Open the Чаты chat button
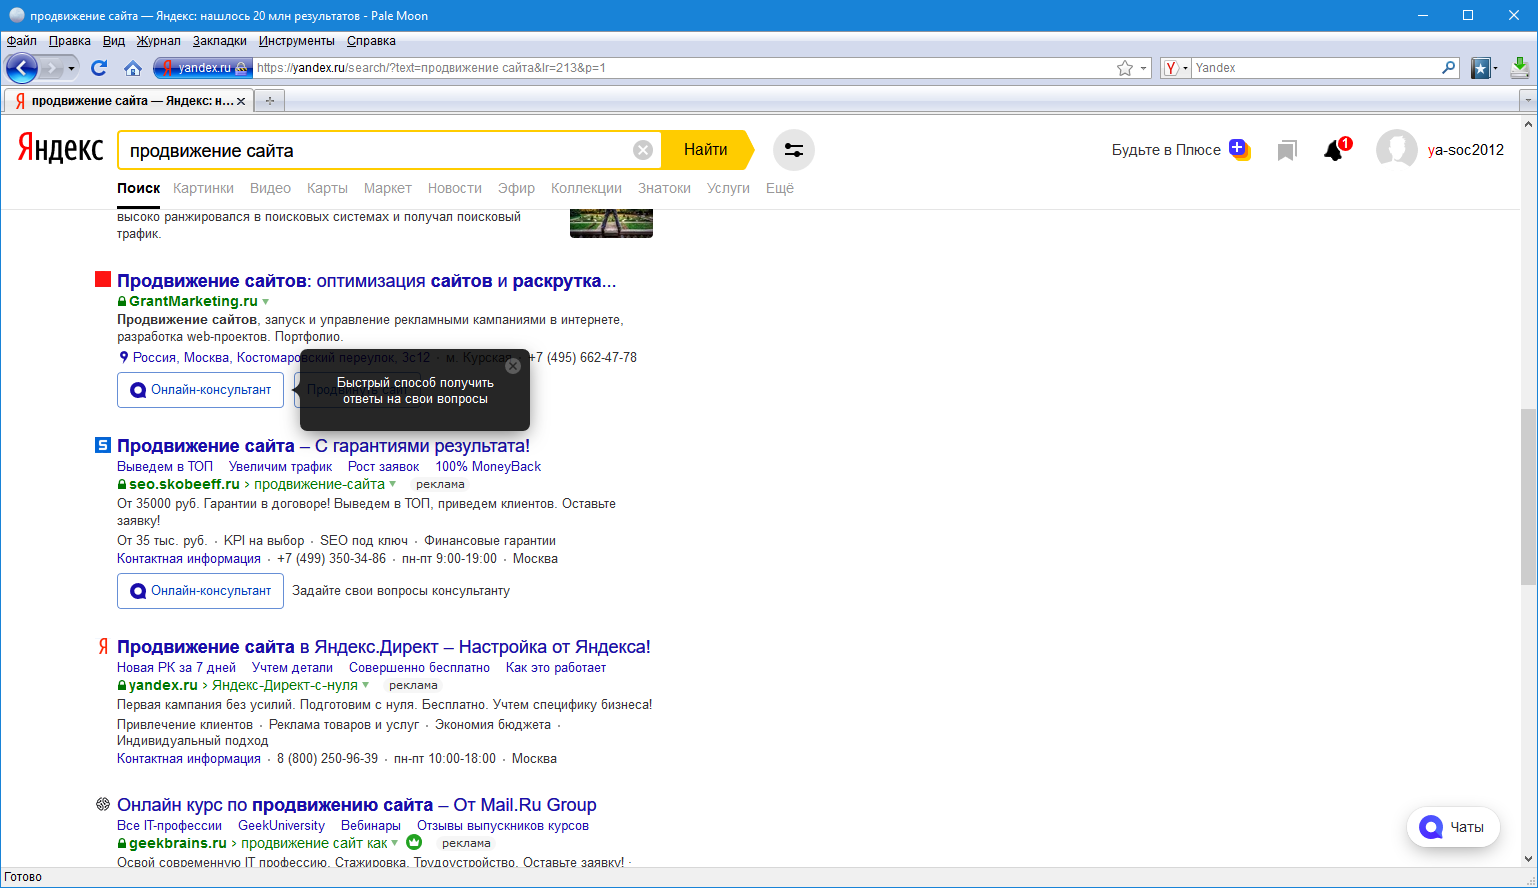This screenshot has width=1538, height=888. pos(1453,827)
